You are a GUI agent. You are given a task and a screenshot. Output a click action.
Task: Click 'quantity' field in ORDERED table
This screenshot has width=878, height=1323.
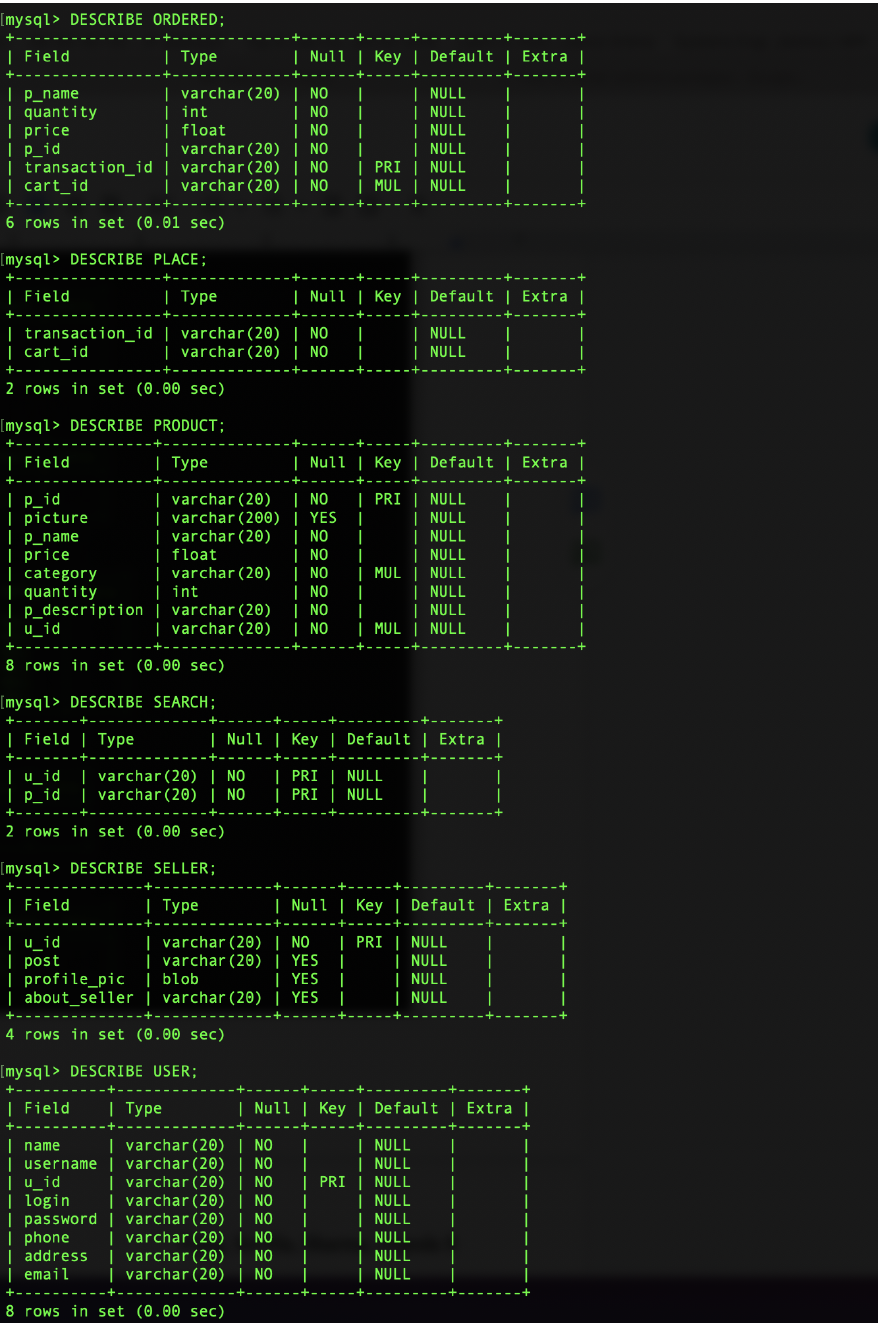click(60, 112)
